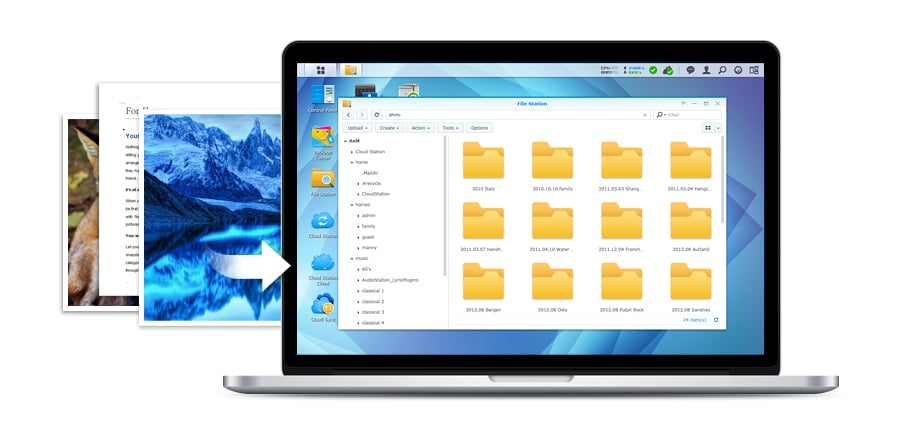Click the Options button
900x441 pixels.
(x=480, y=128)
